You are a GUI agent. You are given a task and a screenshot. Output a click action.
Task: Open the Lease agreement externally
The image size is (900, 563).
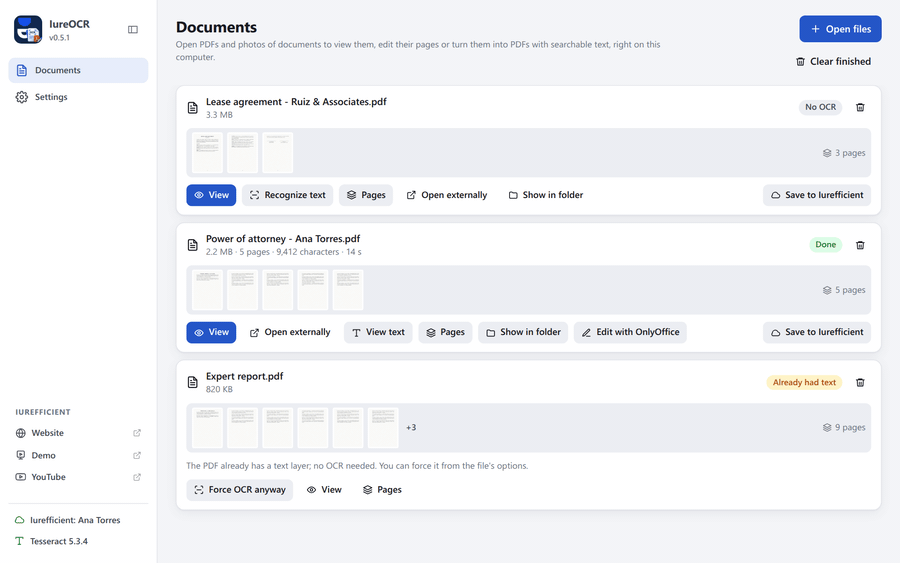(447, 195)
